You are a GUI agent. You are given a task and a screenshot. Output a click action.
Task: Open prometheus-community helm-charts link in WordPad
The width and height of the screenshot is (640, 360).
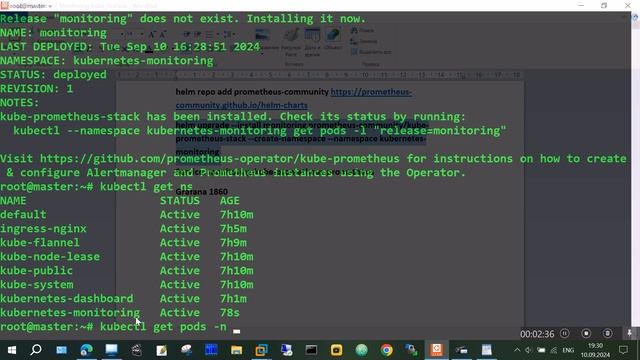pos(294,98)
